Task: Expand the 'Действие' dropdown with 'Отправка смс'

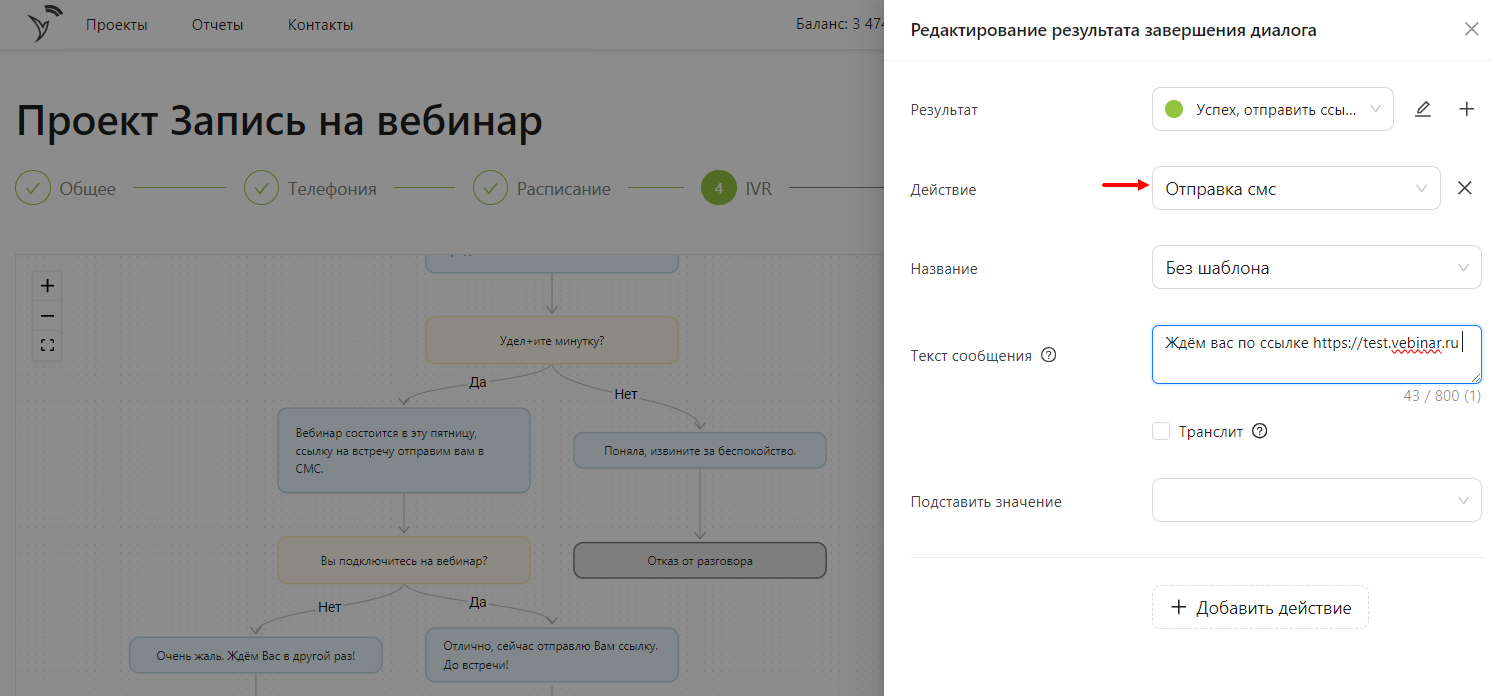Action: point(1295,189)
